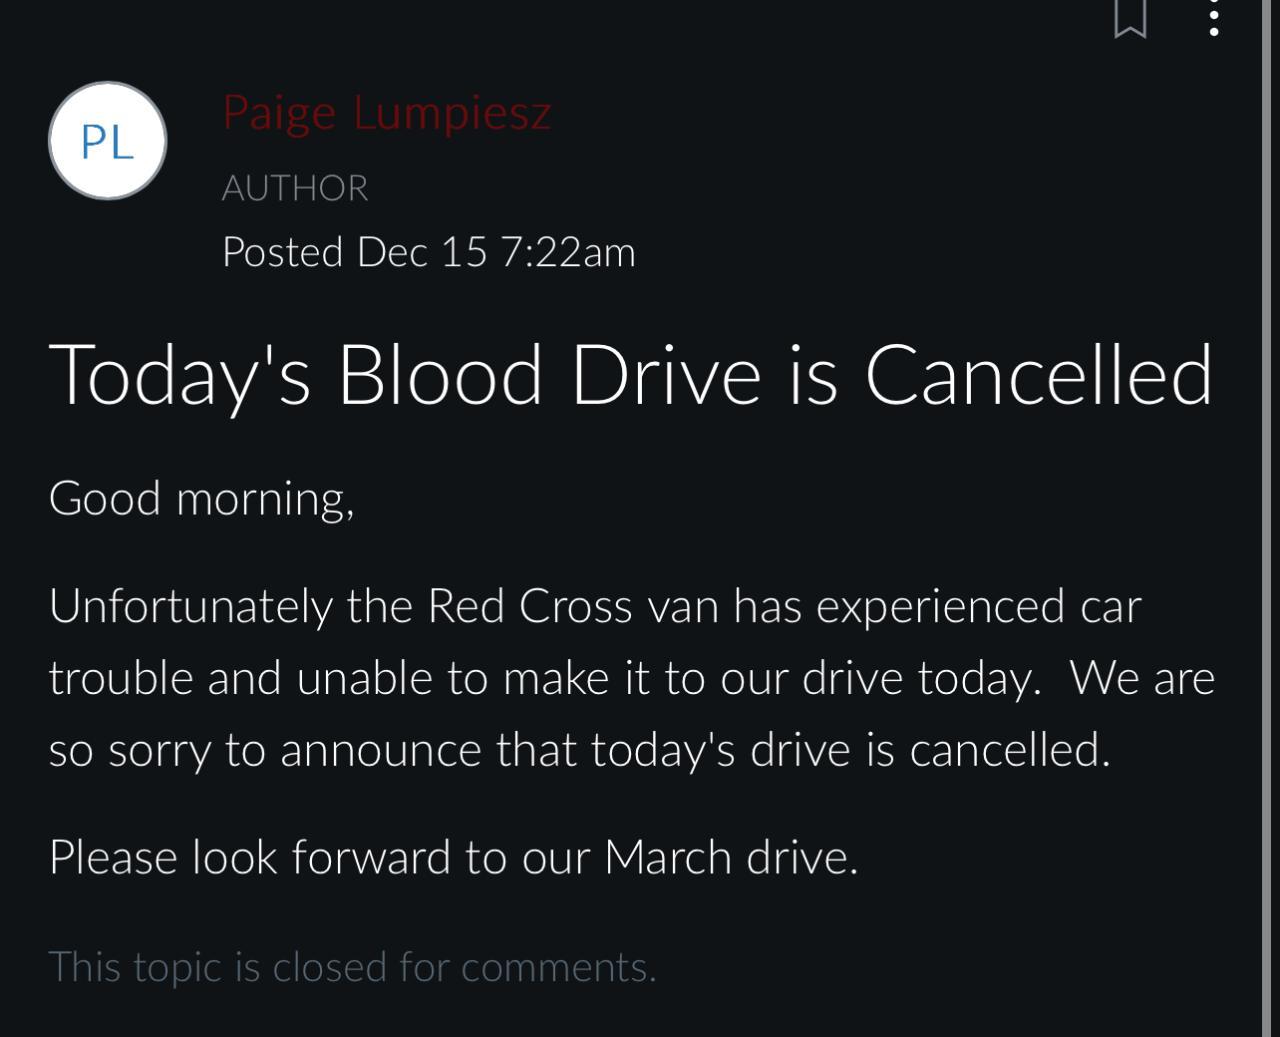Click the word Unfortunately in the message

(x=190, y=606)
